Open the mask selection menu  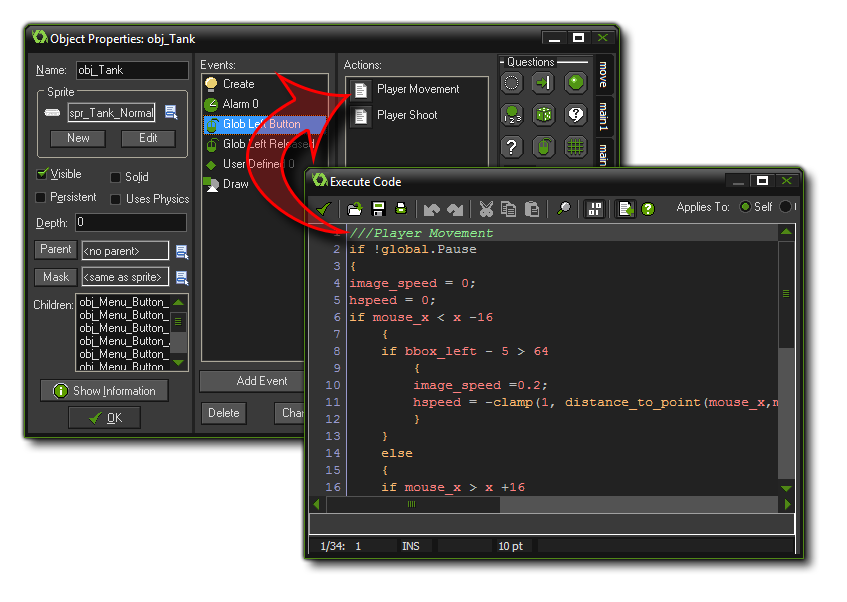182,277
